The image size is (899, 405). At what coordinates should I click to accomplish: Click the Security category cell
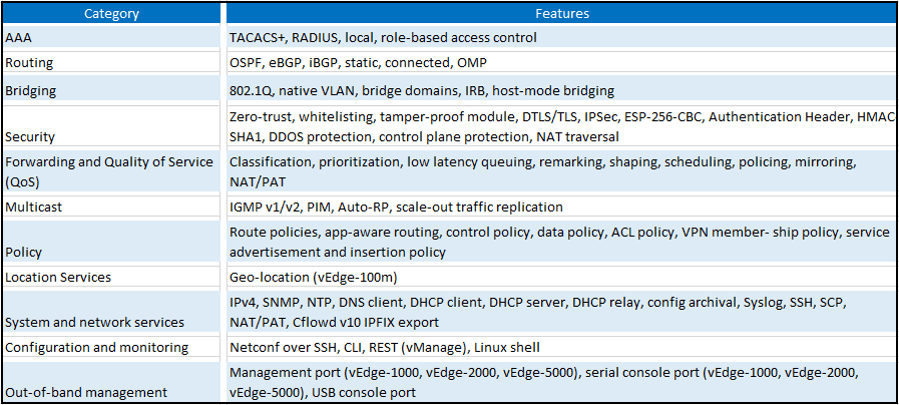point(113,127)
